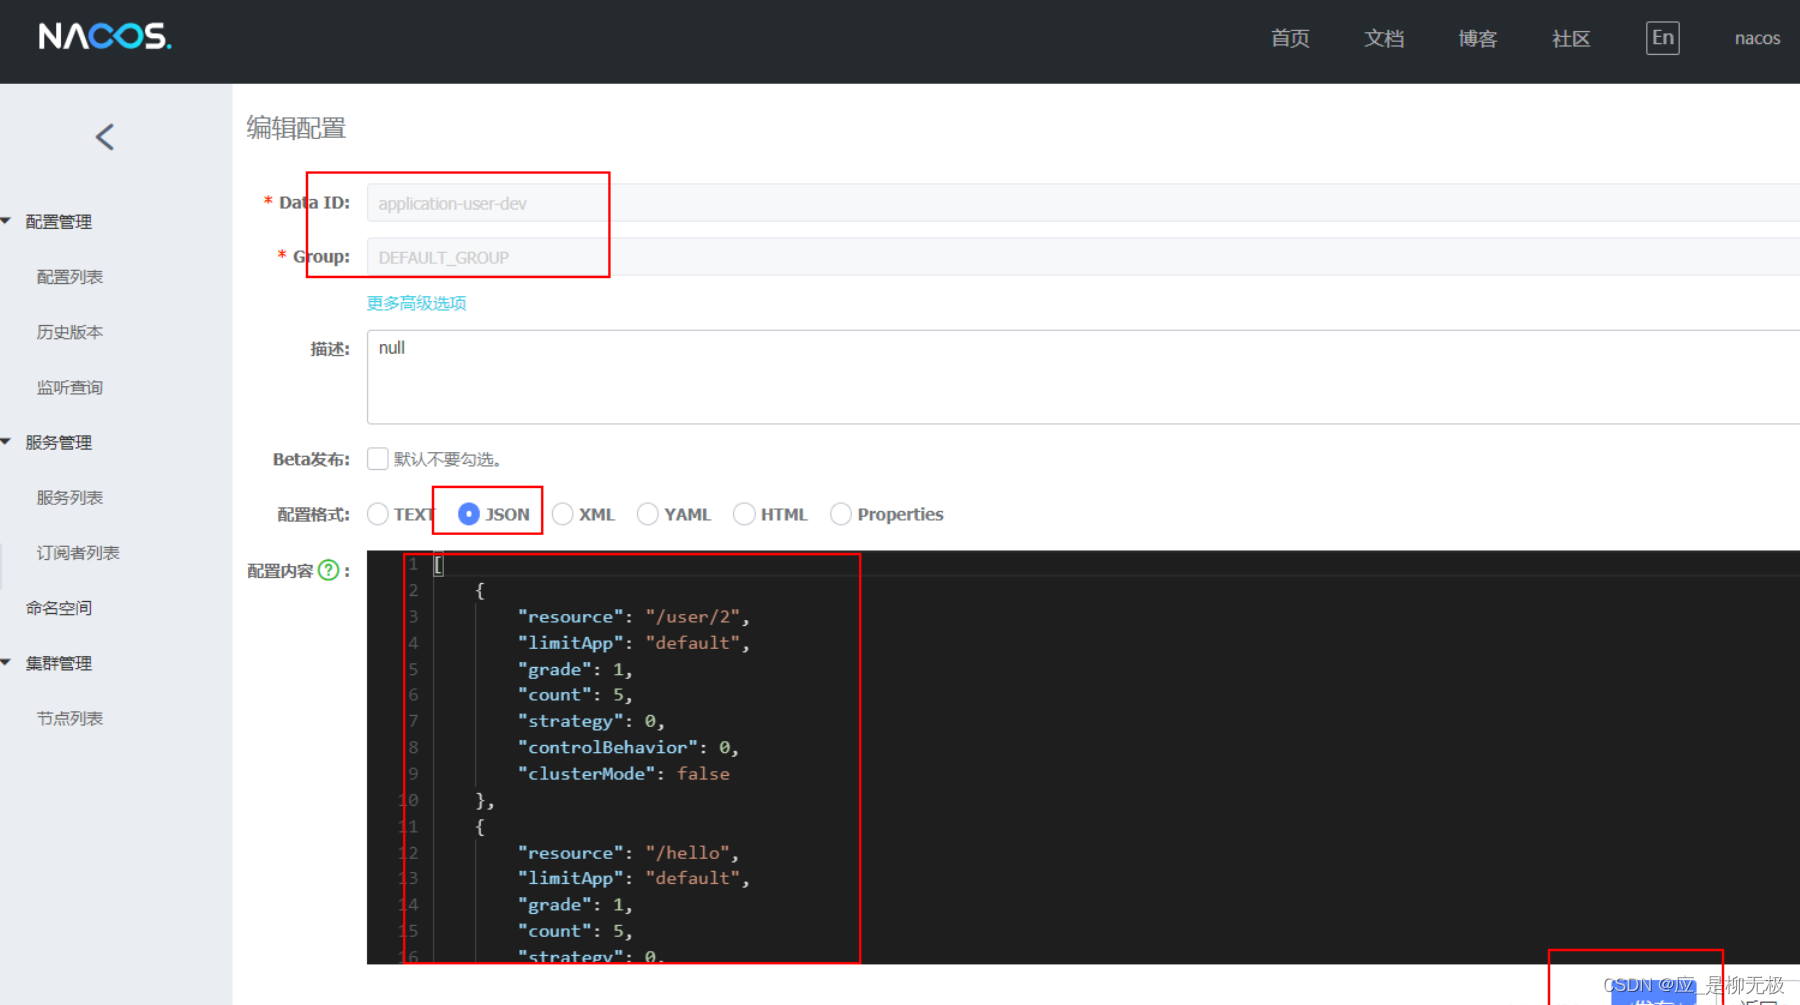Click the 描述 textarea
The image size is (1800, 1005).
[x=1083, y=377]
